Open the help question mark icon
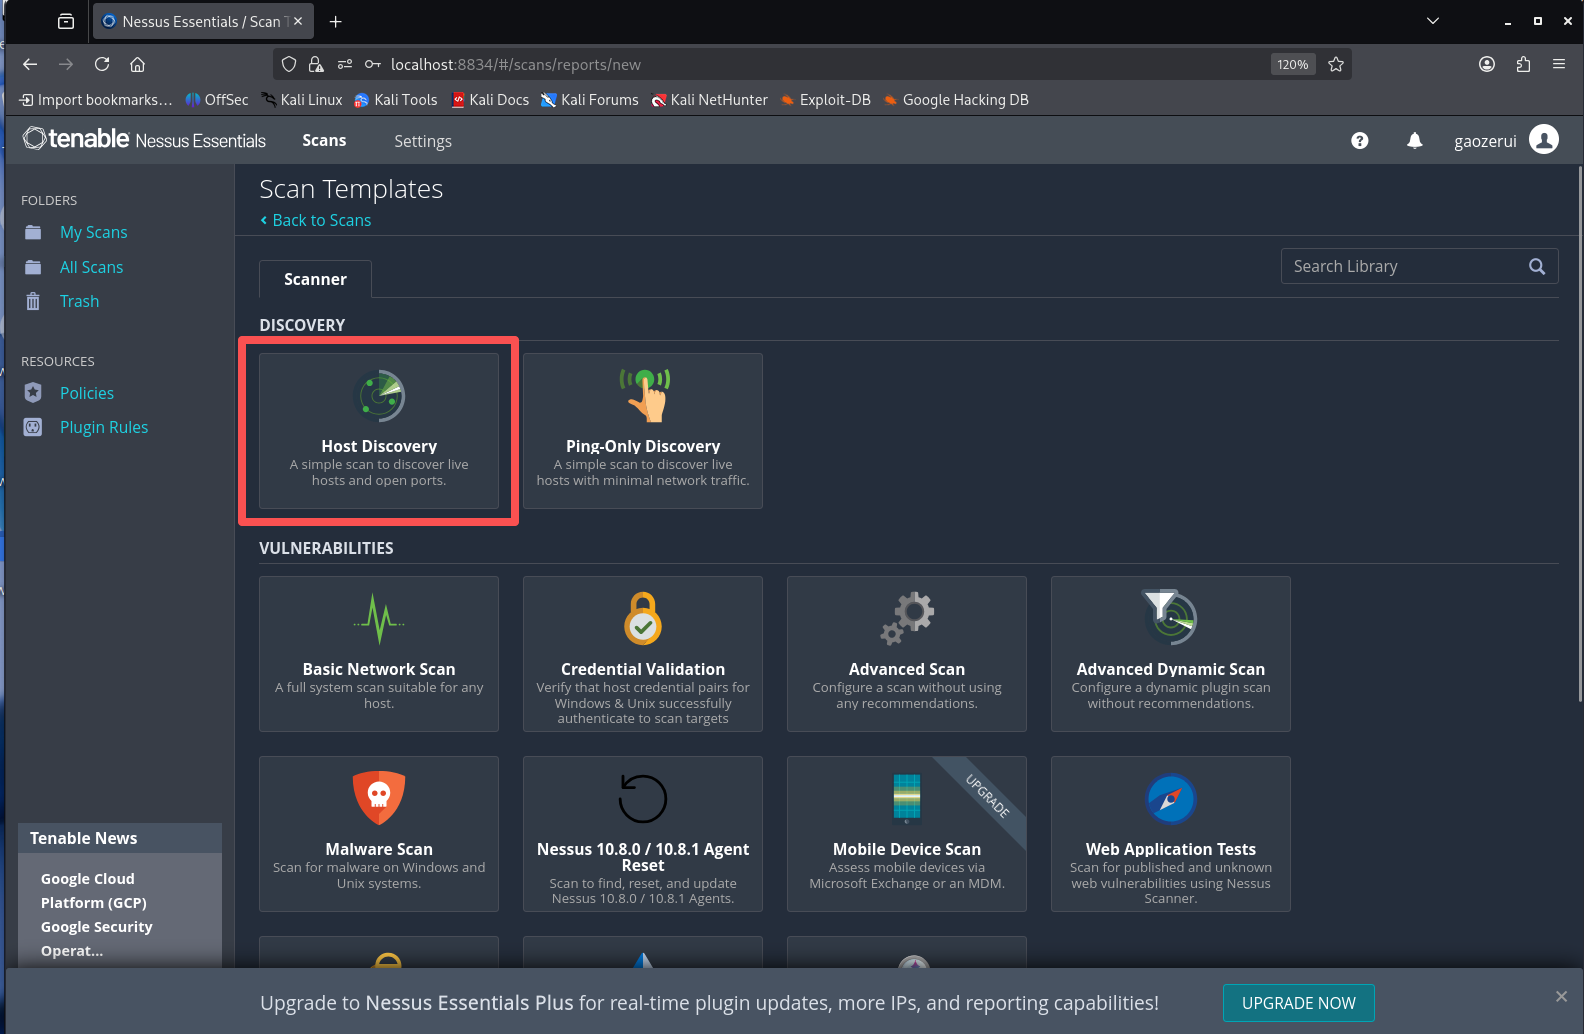 (x=1360, y=141)
